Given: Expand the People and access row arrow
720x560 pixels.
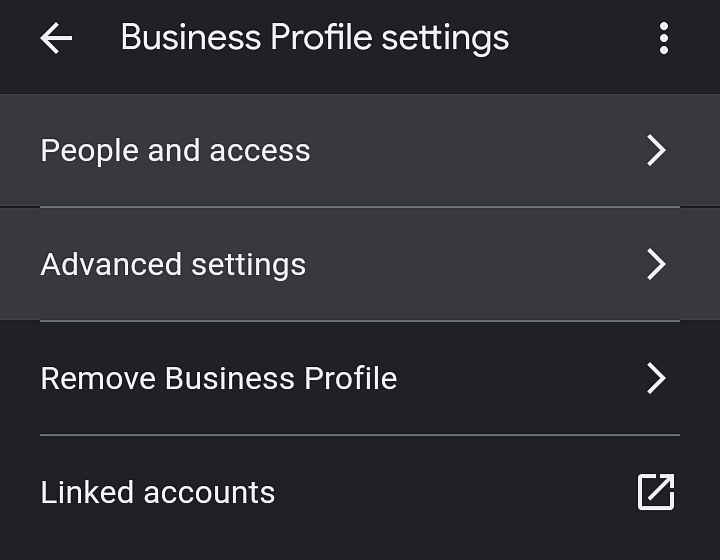Looking at the screenshot, I should point(656,150).
